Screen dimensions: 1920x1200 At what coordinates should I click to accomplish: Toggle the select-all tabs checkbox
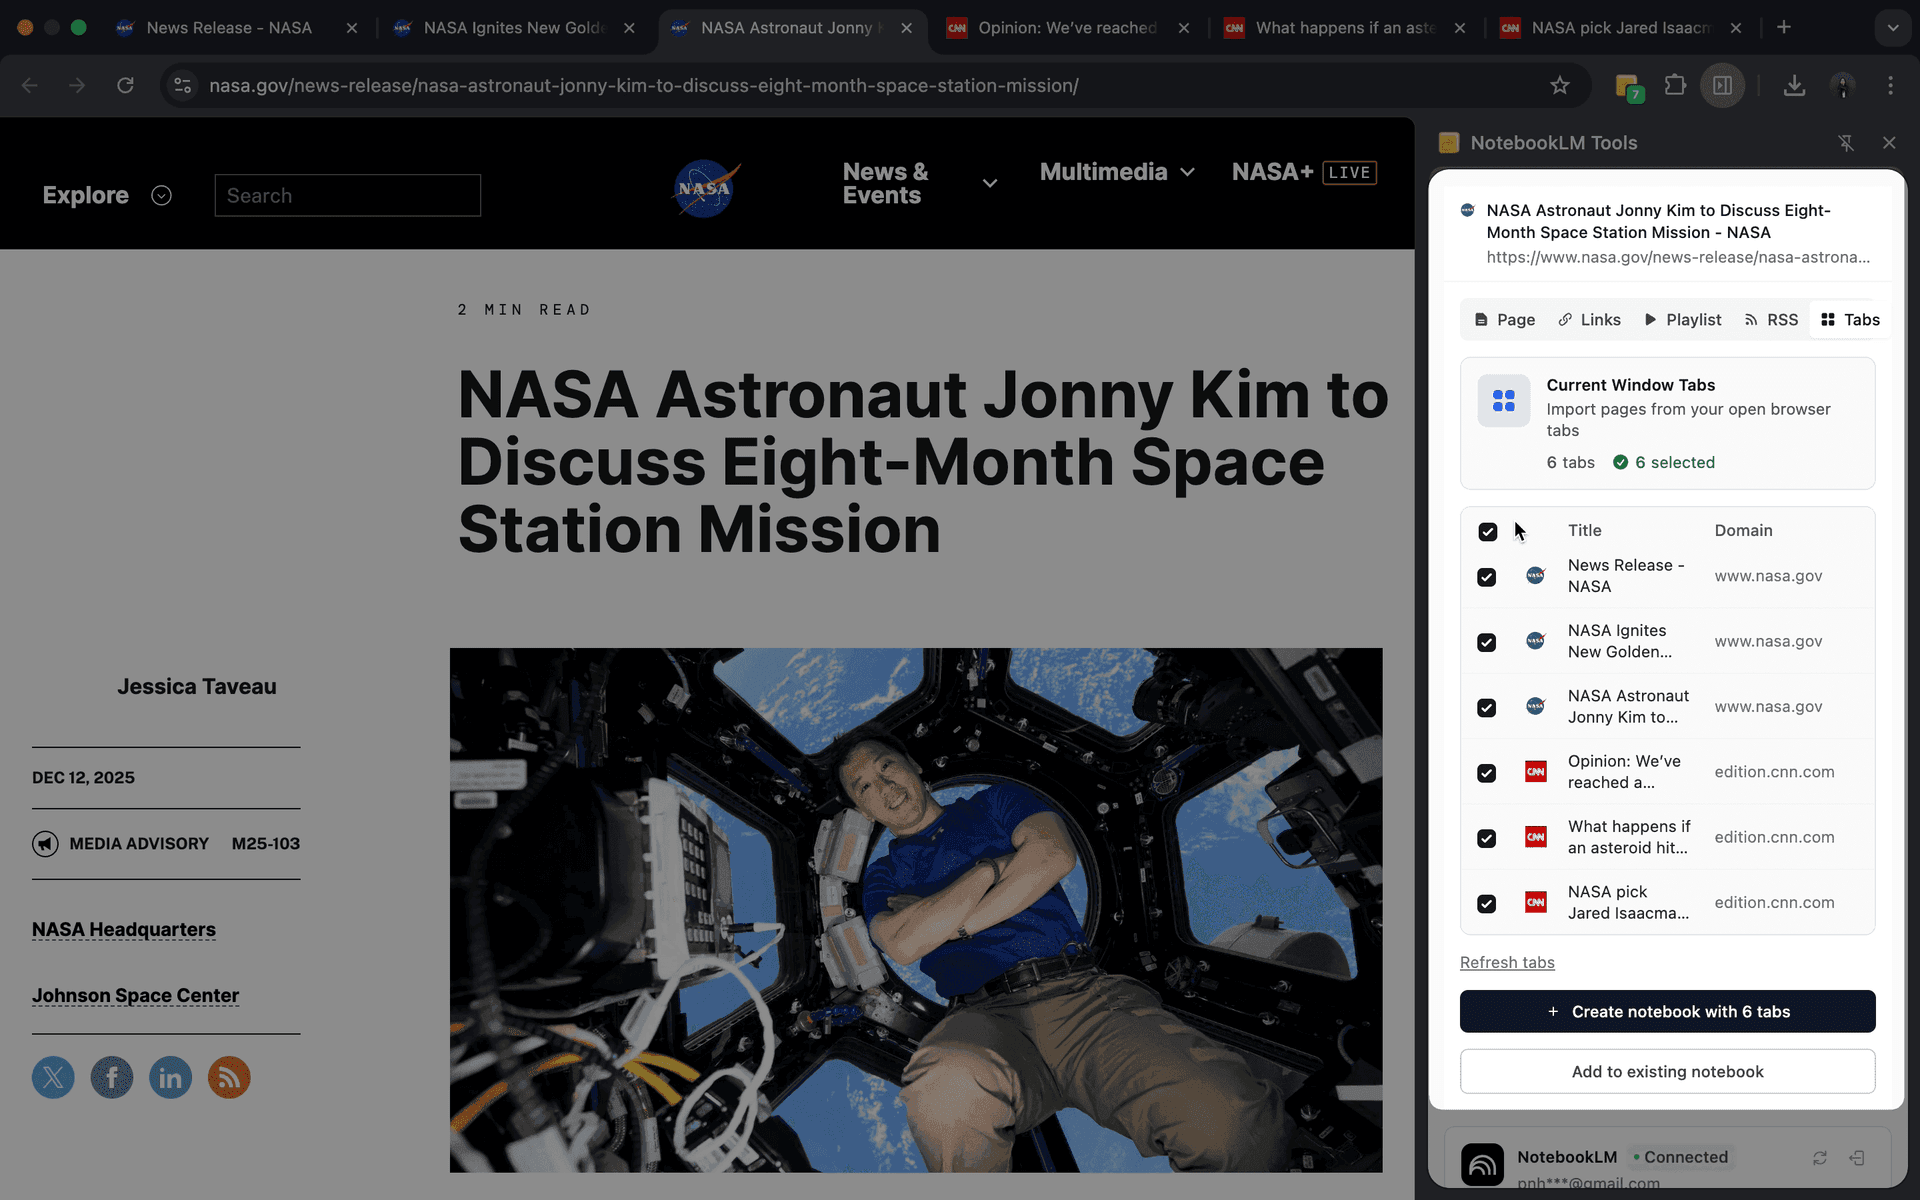pos(1487,531)
